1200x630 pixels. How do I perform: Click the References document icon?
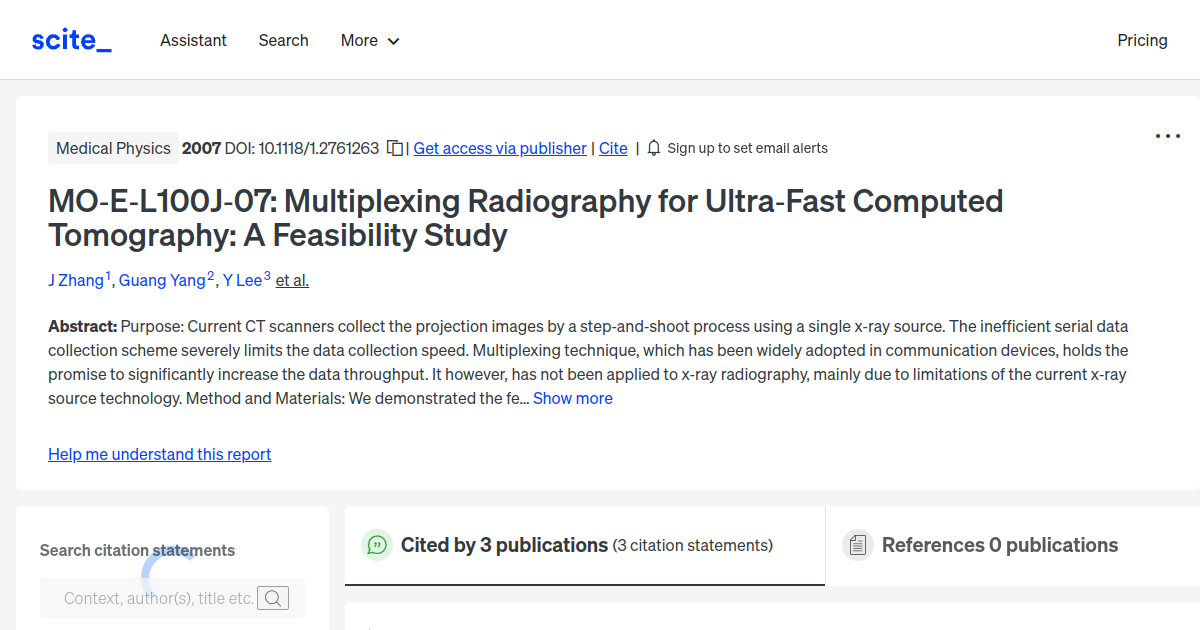point(858,545)
